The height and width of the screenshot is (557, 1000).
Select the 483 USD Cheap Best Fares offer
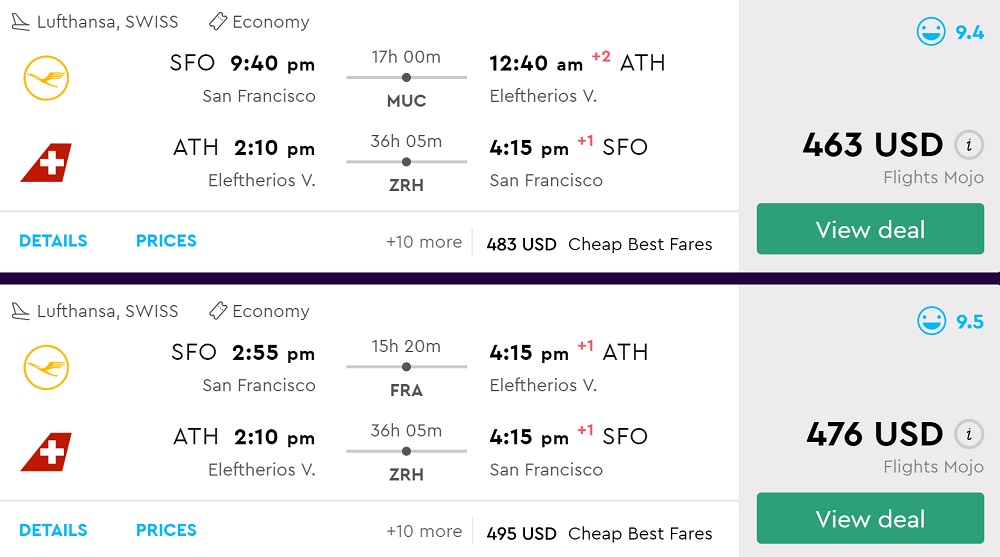[599, 244]
